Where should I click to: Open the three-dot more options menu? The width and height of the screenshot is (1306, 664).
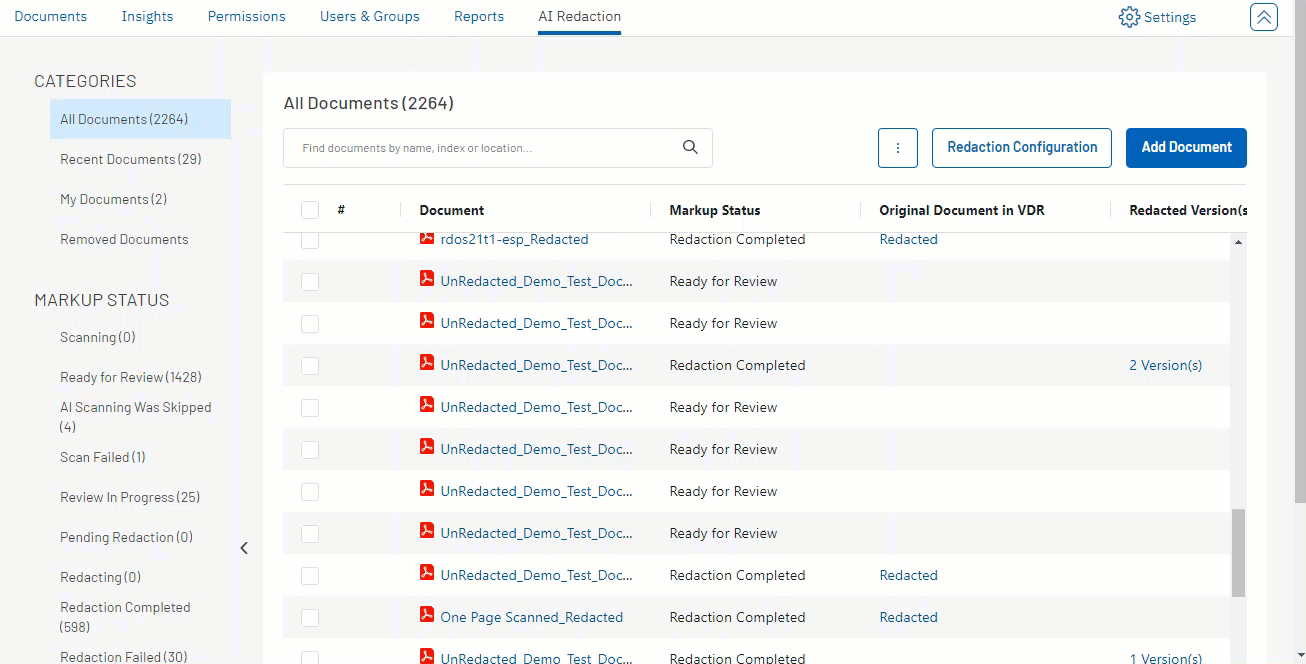tap(897, 147)
